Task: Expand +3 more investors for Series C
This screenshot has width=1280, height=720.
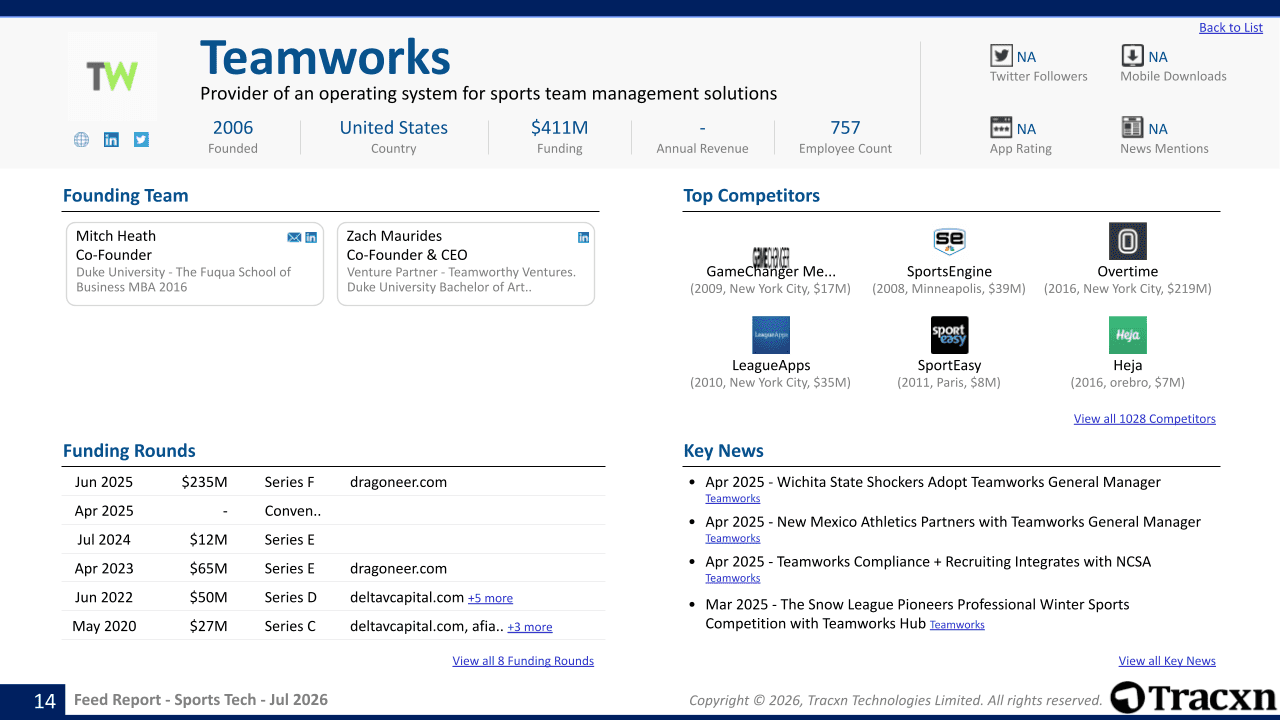Action: tap(530, 627)
